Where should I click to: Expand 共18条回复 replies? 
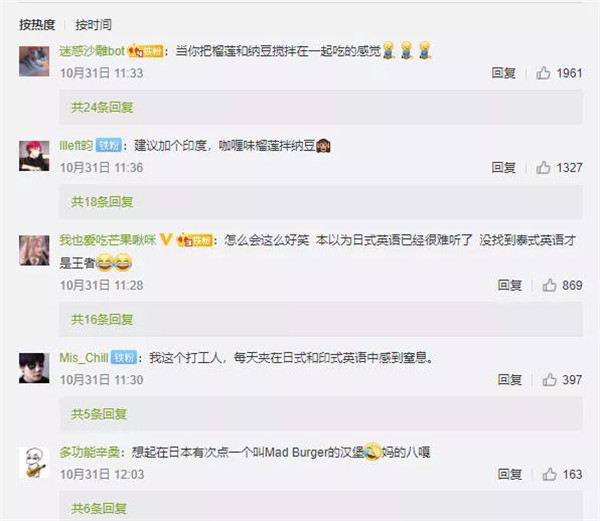(x=102, y=202)
